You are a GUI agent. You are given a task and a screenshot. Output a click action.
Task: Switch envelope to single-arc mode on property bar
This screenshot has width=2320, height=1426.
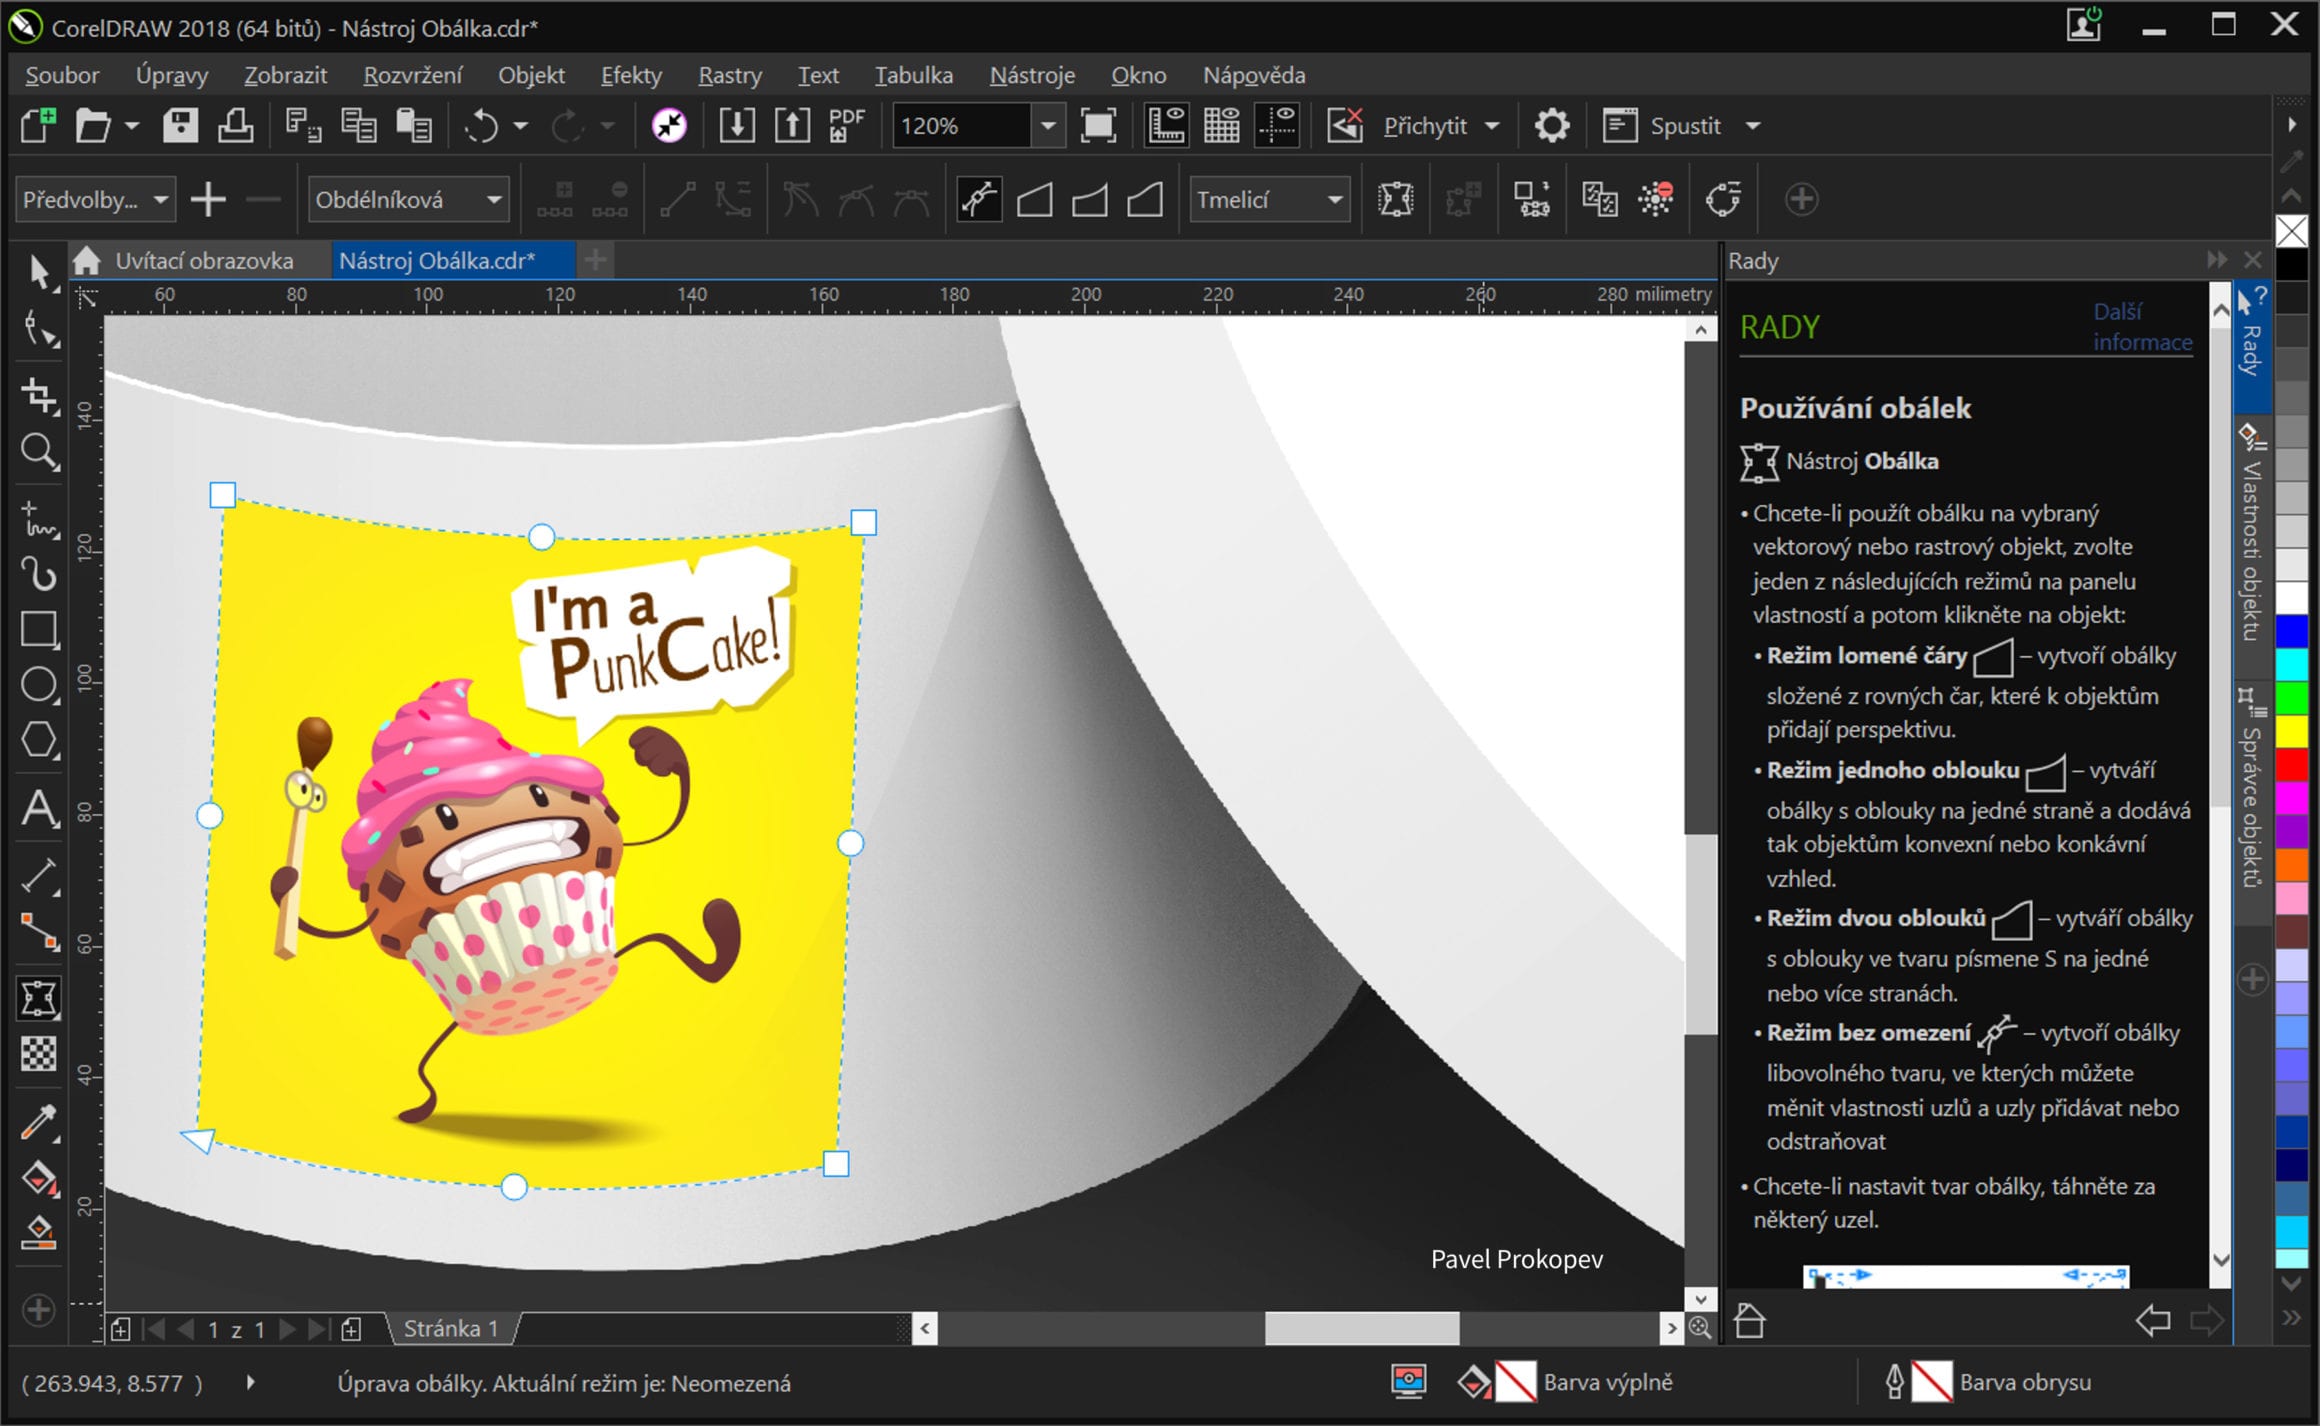[1092, 198]
